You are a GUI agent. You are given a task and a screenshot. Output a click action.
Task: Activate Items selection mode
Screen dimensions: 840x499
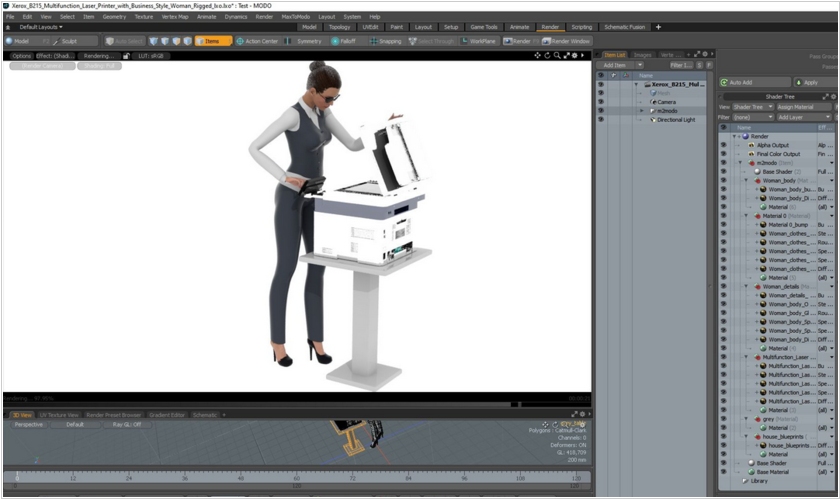pos(211,41)
